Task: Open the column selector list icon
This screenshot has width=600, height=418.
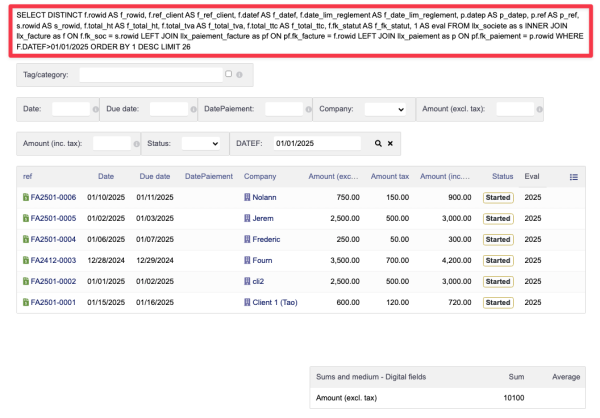Action: click(x=573, y=176)
